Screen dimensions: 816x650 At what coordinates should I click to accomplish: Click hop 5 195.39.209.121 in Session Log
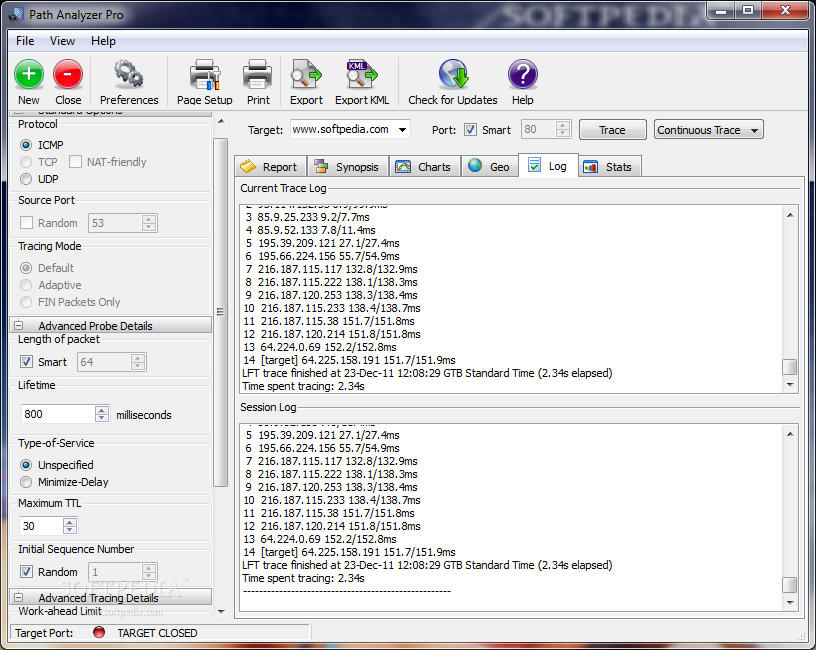pyautogui.click(x=323, y=435)
